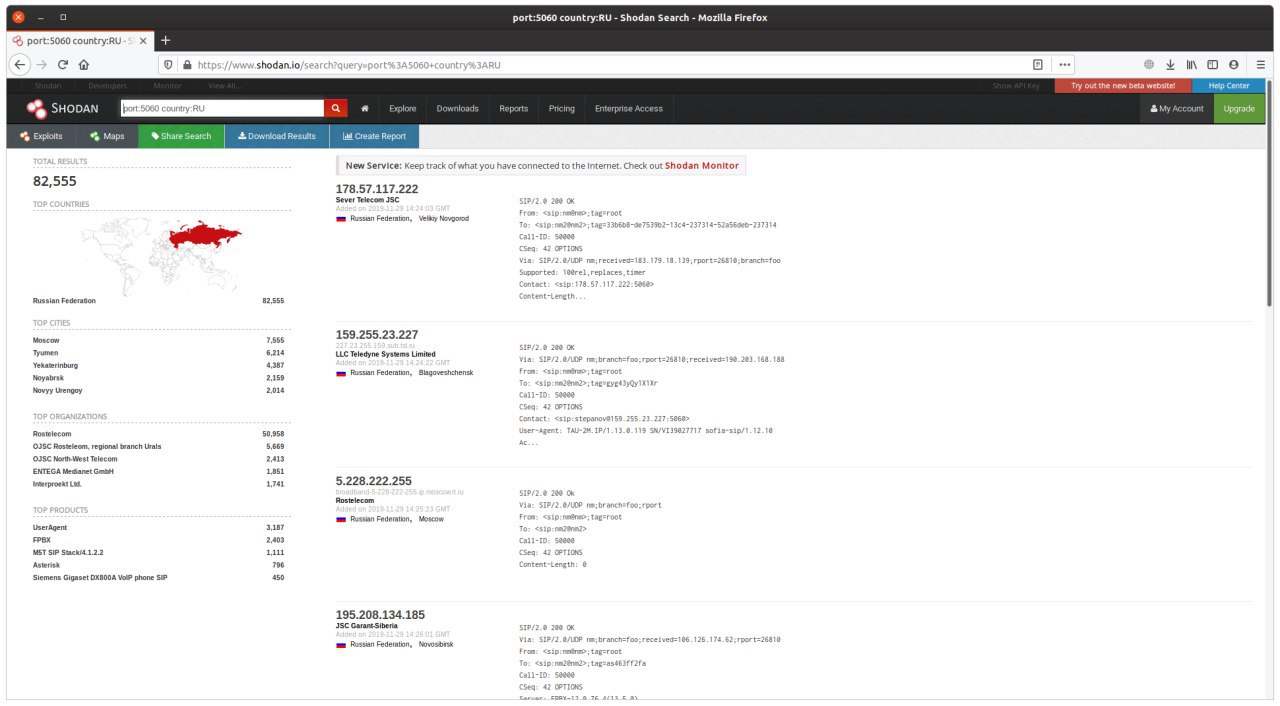
Task: Open host 195.208.134.185
Action: click(380, 614)
